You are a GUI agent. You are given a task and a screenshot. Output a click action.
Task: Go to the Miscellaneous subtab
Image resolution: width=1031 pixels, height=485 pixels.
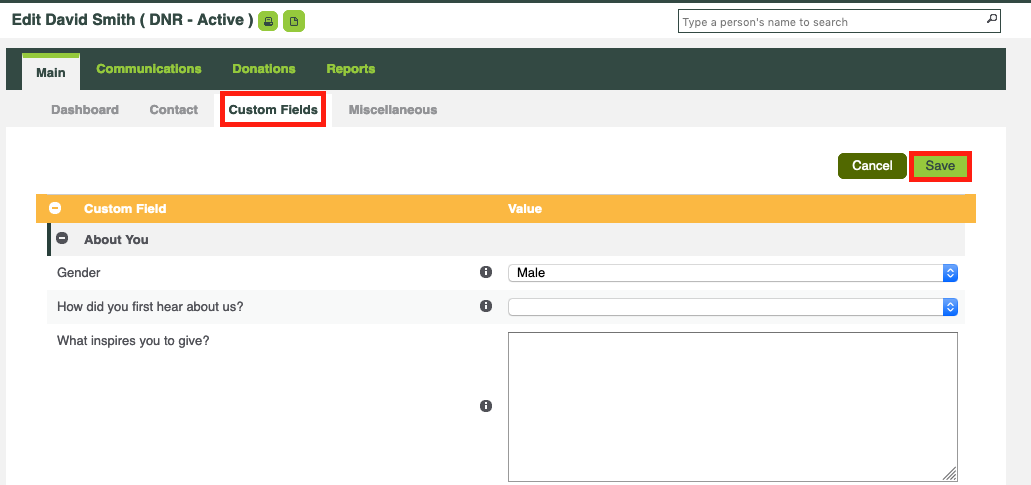pyautogui.click(x=393, y=110)
